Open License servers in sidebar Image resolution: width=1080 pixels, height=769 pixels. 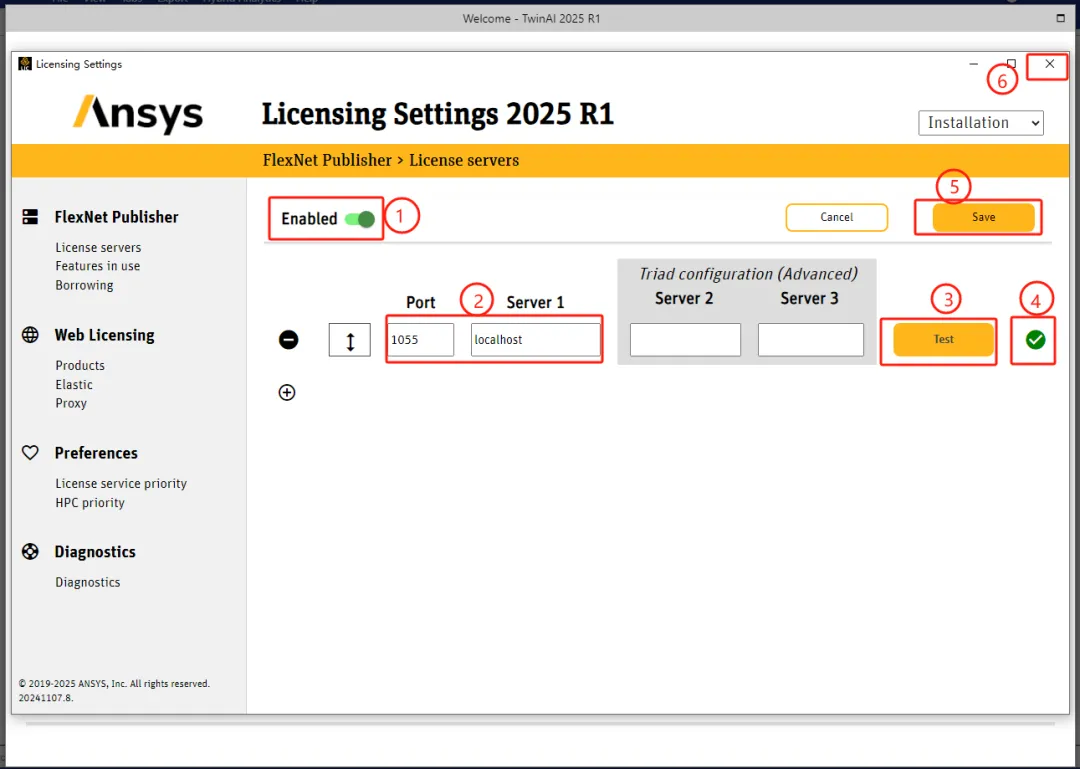[x=98, y=247]
